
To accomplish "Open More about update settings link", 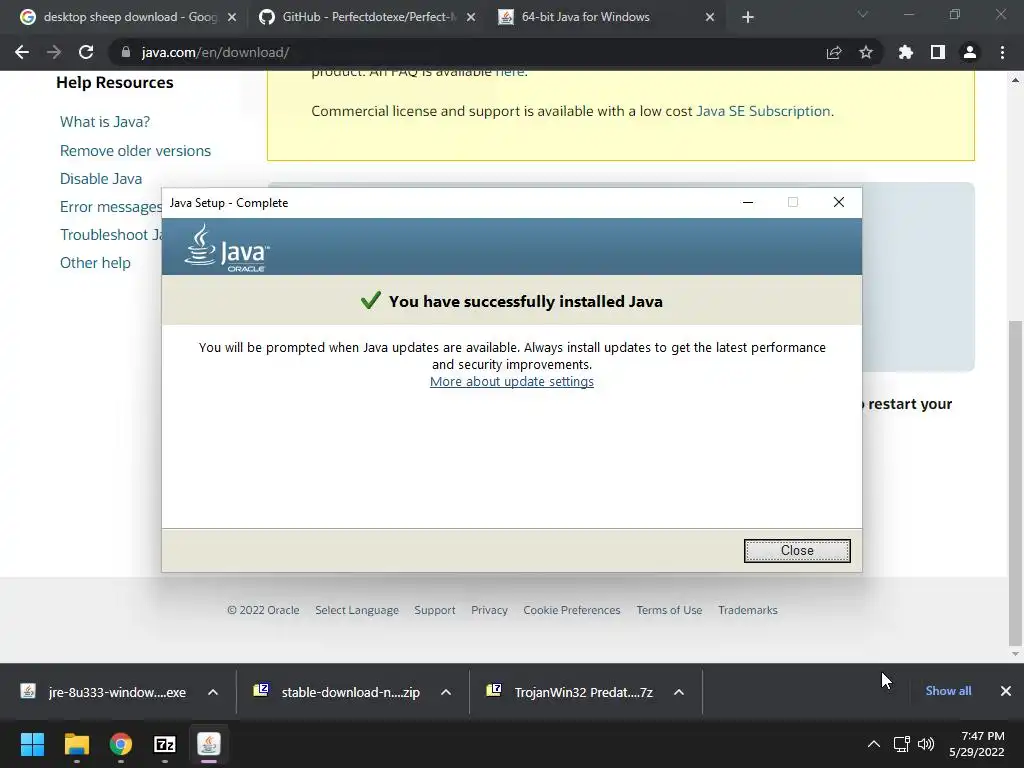I will tap(511, 381).
